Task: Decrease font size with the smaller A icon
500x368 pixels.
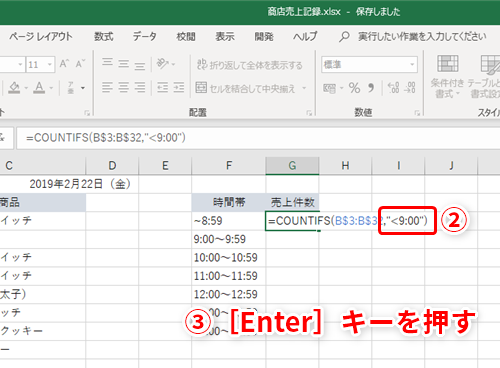Action: 80,63
